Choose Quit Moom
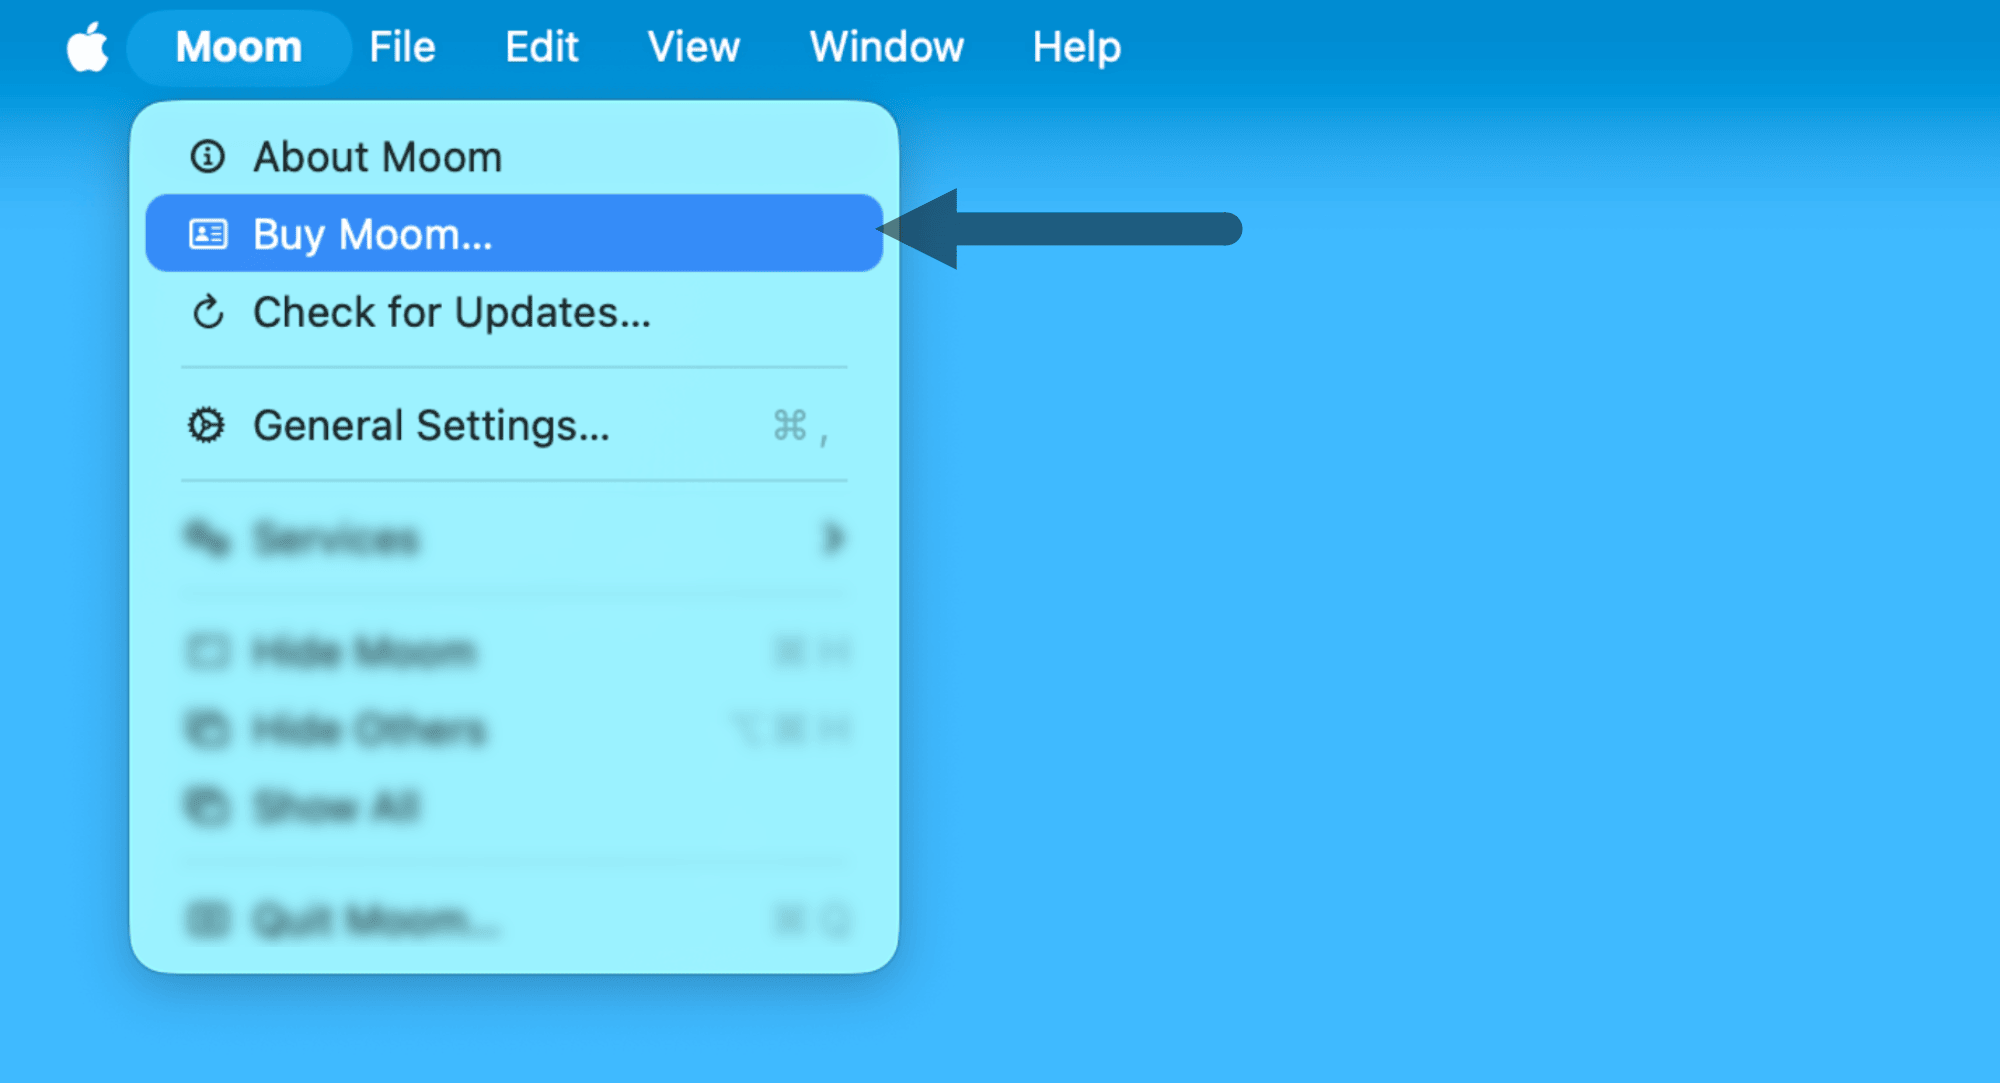 [514, 919]
